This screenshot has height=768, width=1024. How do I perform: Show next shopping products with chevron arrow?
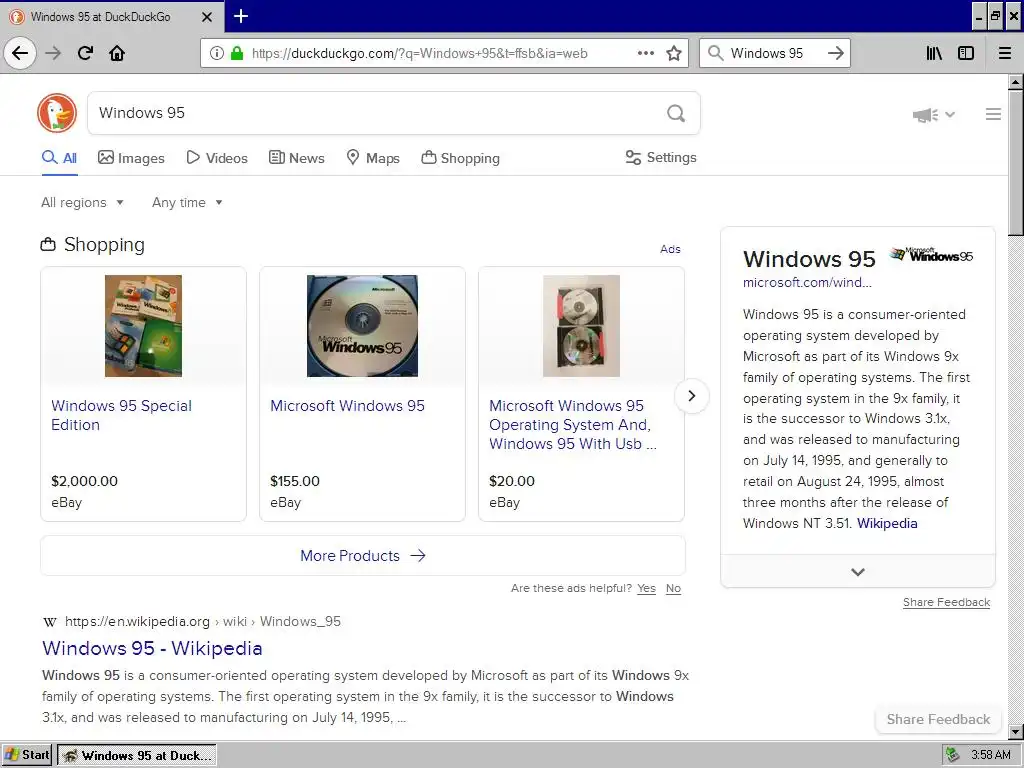692,396
